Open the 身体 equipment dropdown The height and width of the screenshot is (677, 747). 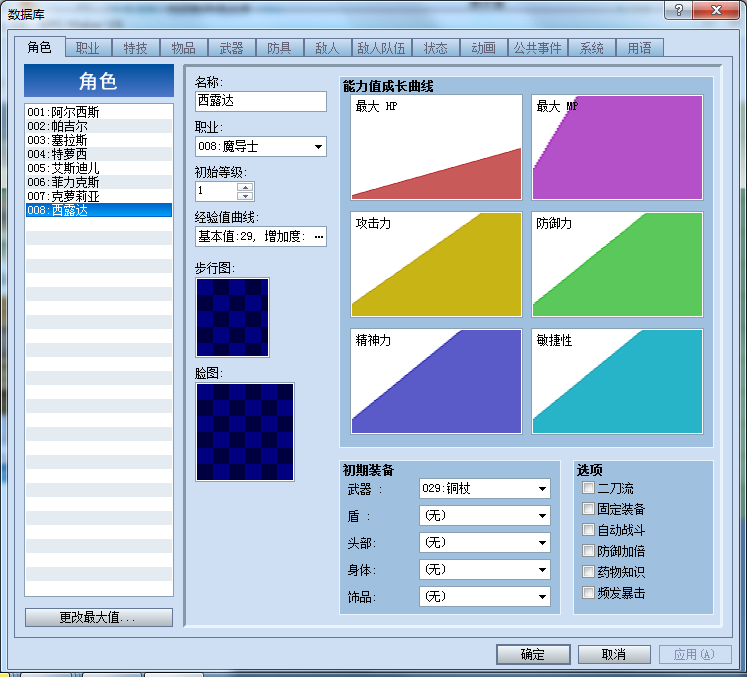click(x=485, y=569)
